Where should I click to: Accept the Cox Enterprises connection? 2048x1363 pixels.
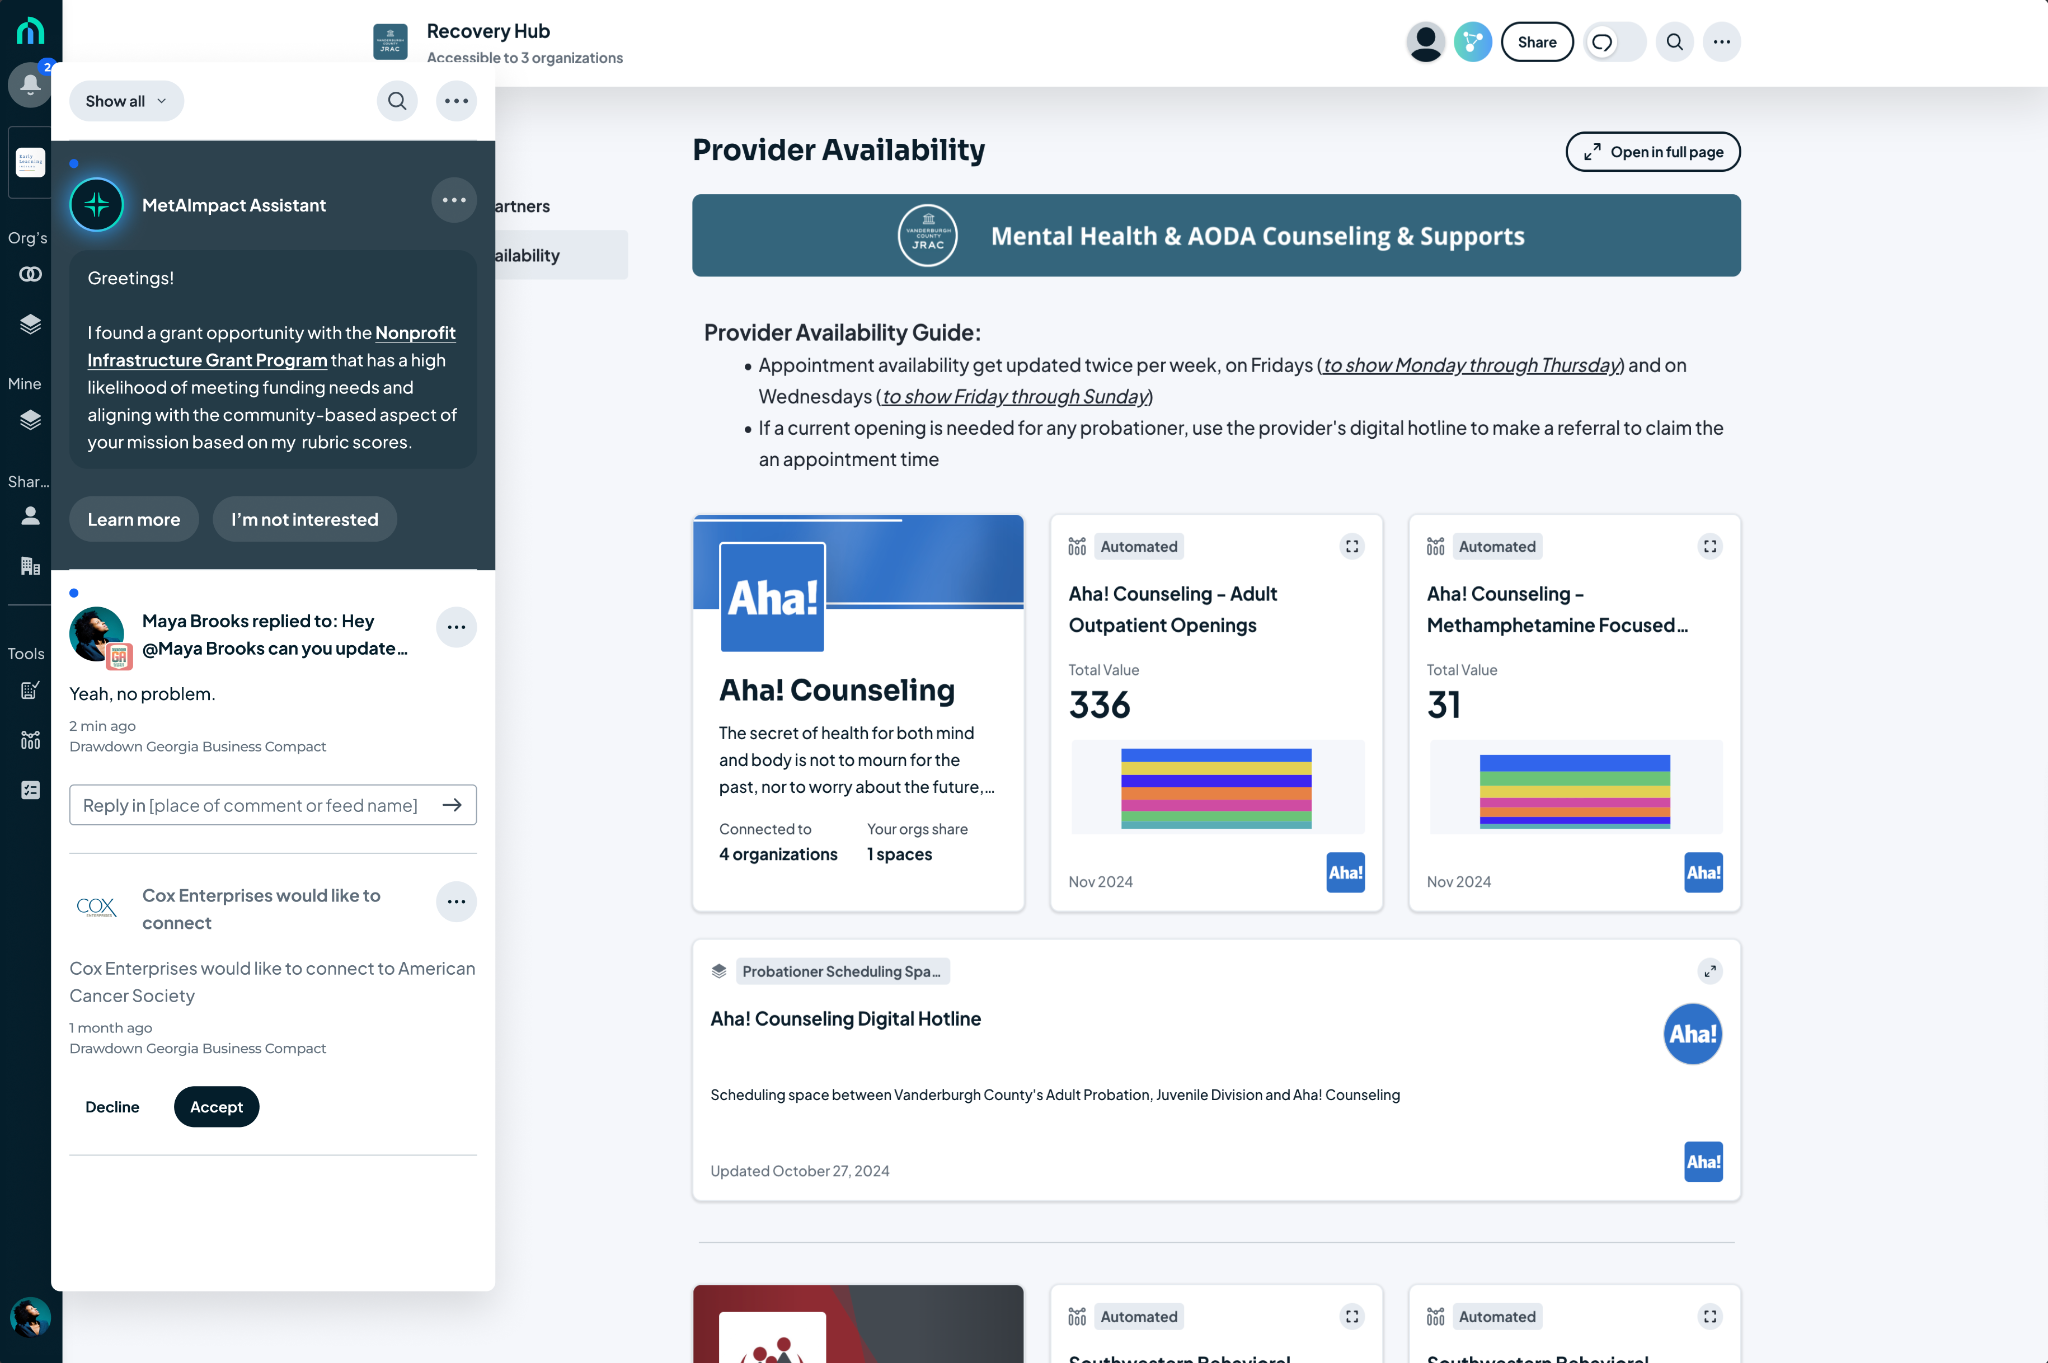click(216, 1107)
